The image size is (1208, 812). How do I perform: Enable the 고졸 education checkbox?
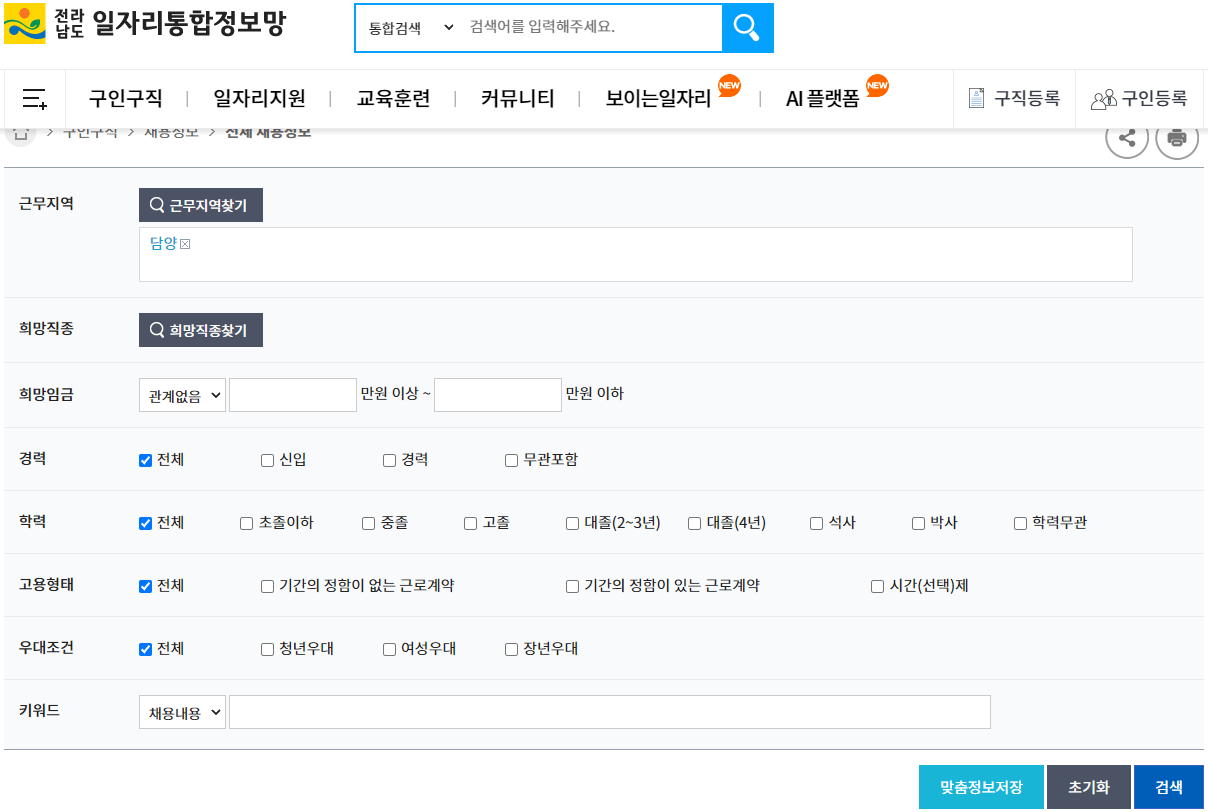point(468,522)
